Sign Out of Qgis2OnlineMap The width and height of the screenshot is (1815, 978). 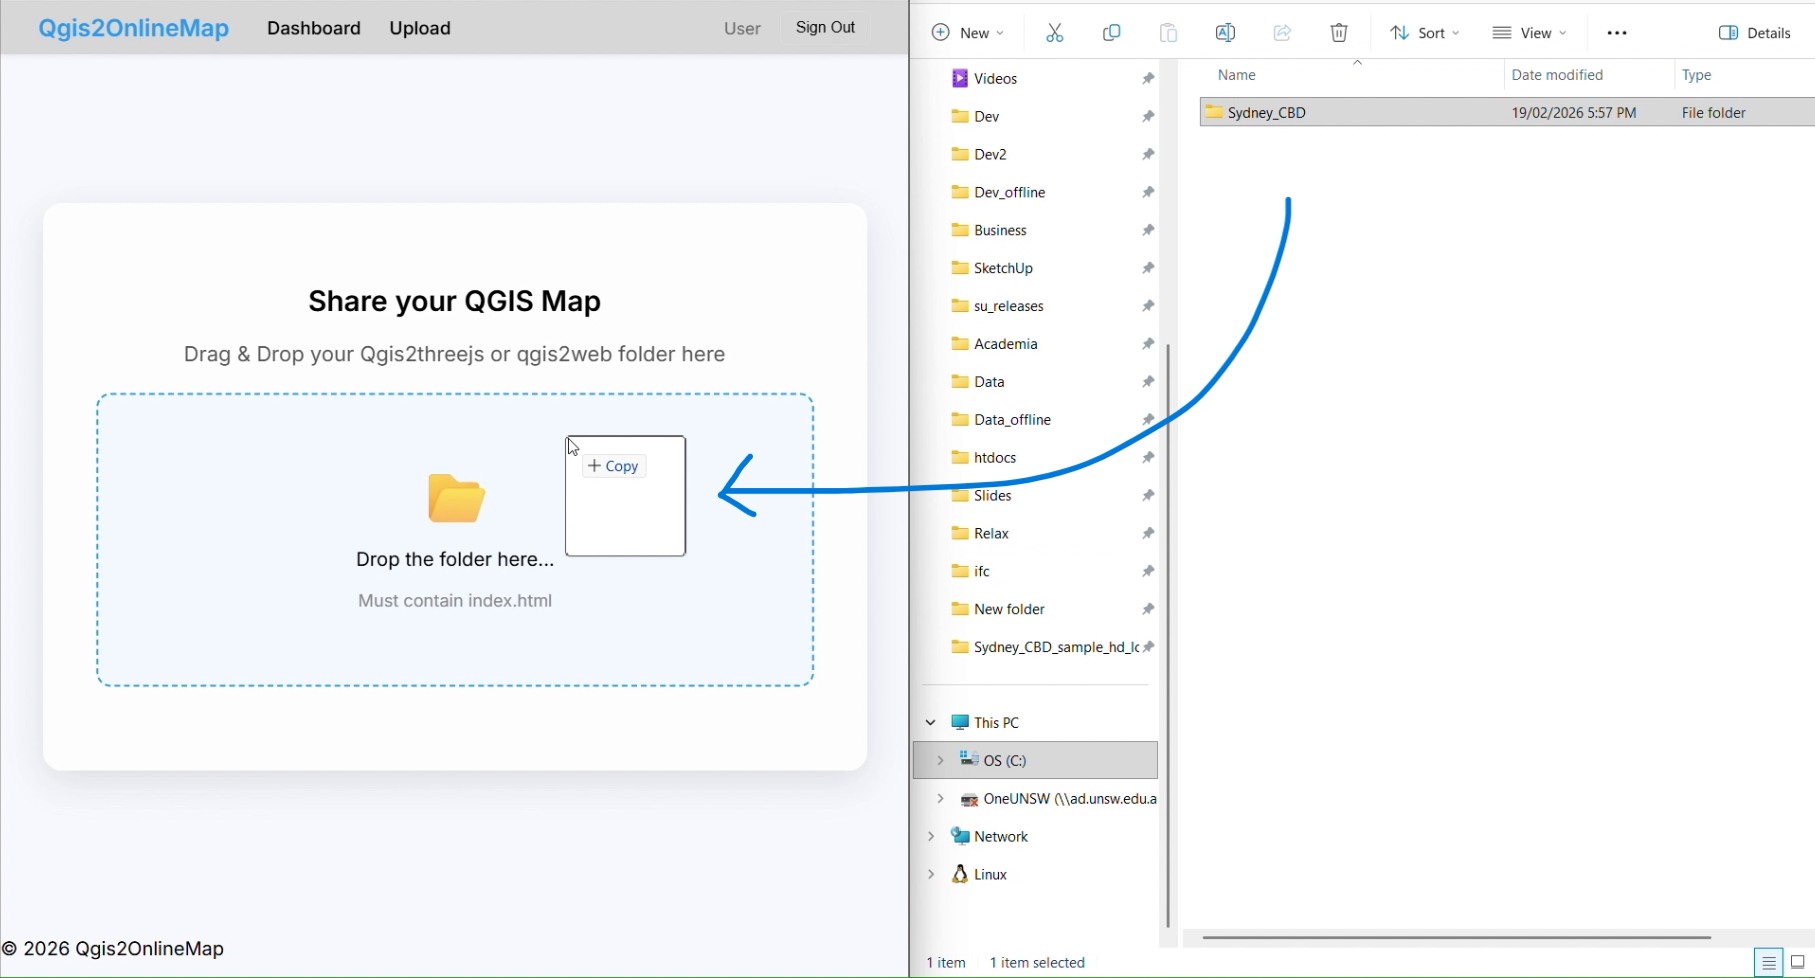tap(825, 27)
